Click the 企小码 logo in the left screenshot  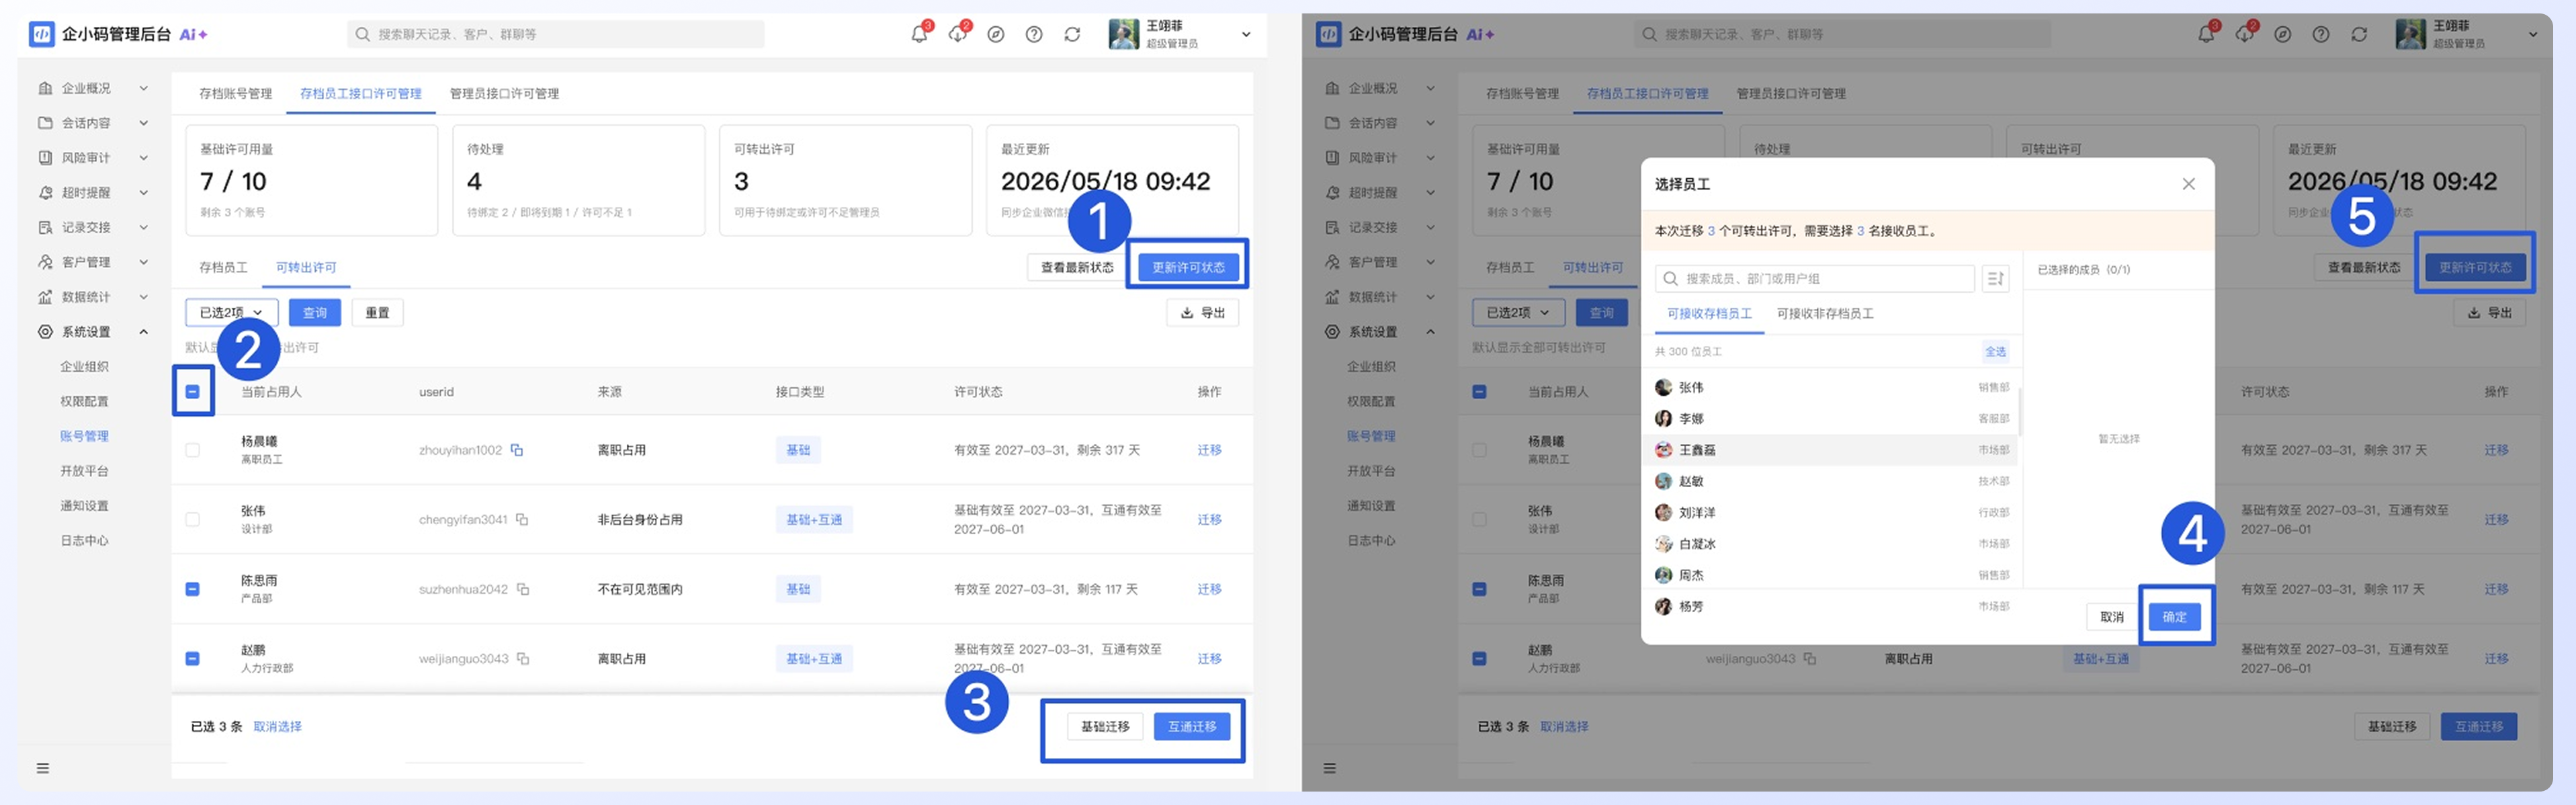pos(41,34)
